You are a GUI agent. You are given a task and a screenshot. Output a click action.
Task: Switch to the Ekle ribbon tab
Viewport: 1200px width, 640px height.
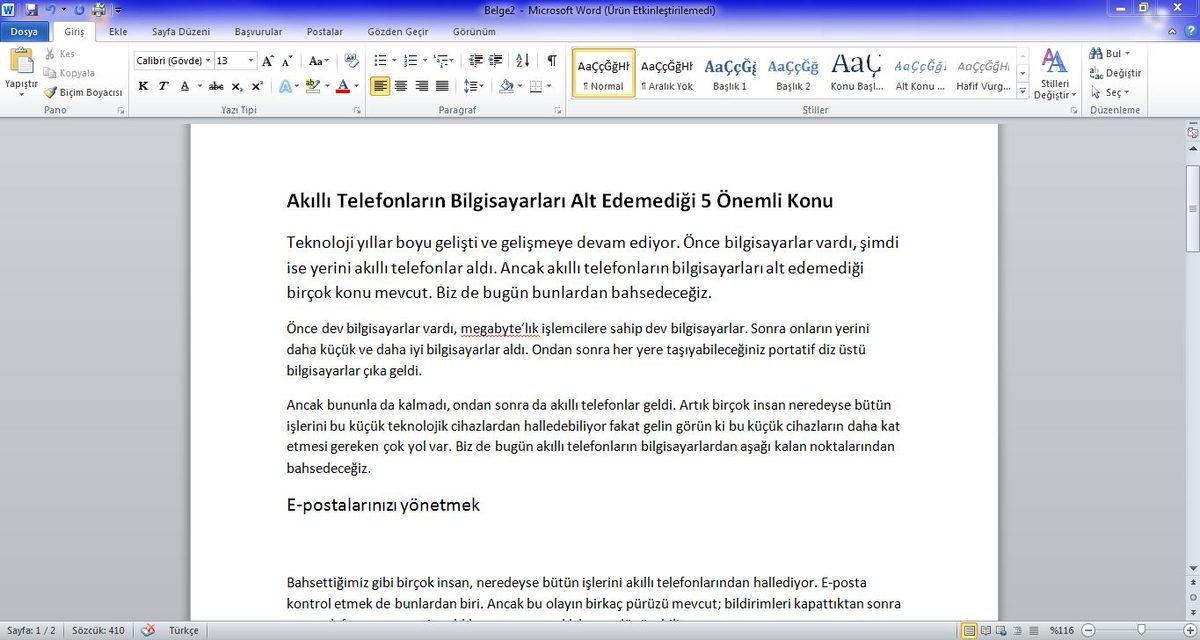(x=118, y=31)
